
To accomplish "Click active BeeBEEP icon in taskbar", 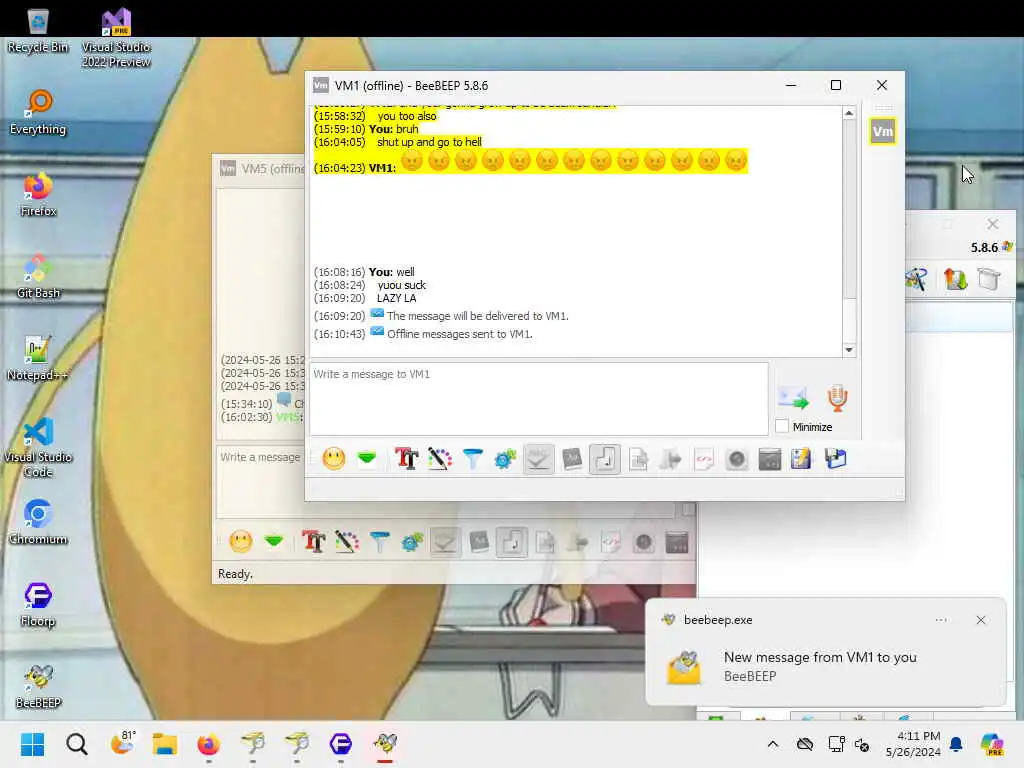I will click(x=385, y=744).
